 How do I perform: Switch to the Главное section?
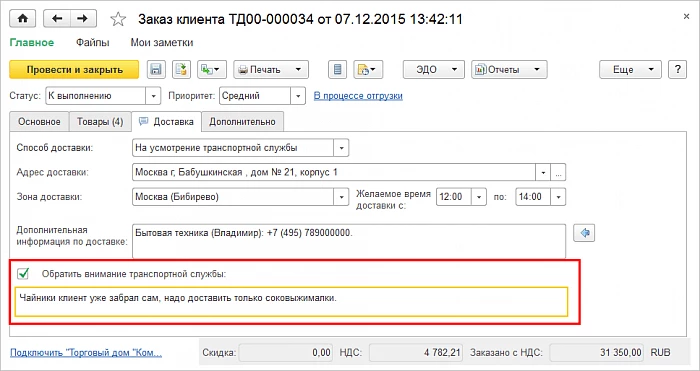32,43
